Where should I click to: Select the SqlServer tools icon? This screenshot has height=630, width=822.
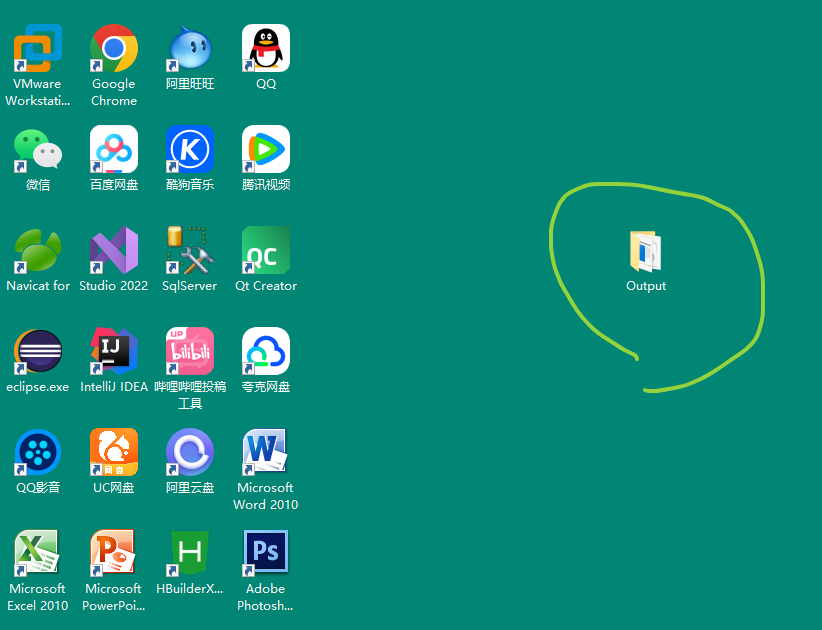(190, 251)
